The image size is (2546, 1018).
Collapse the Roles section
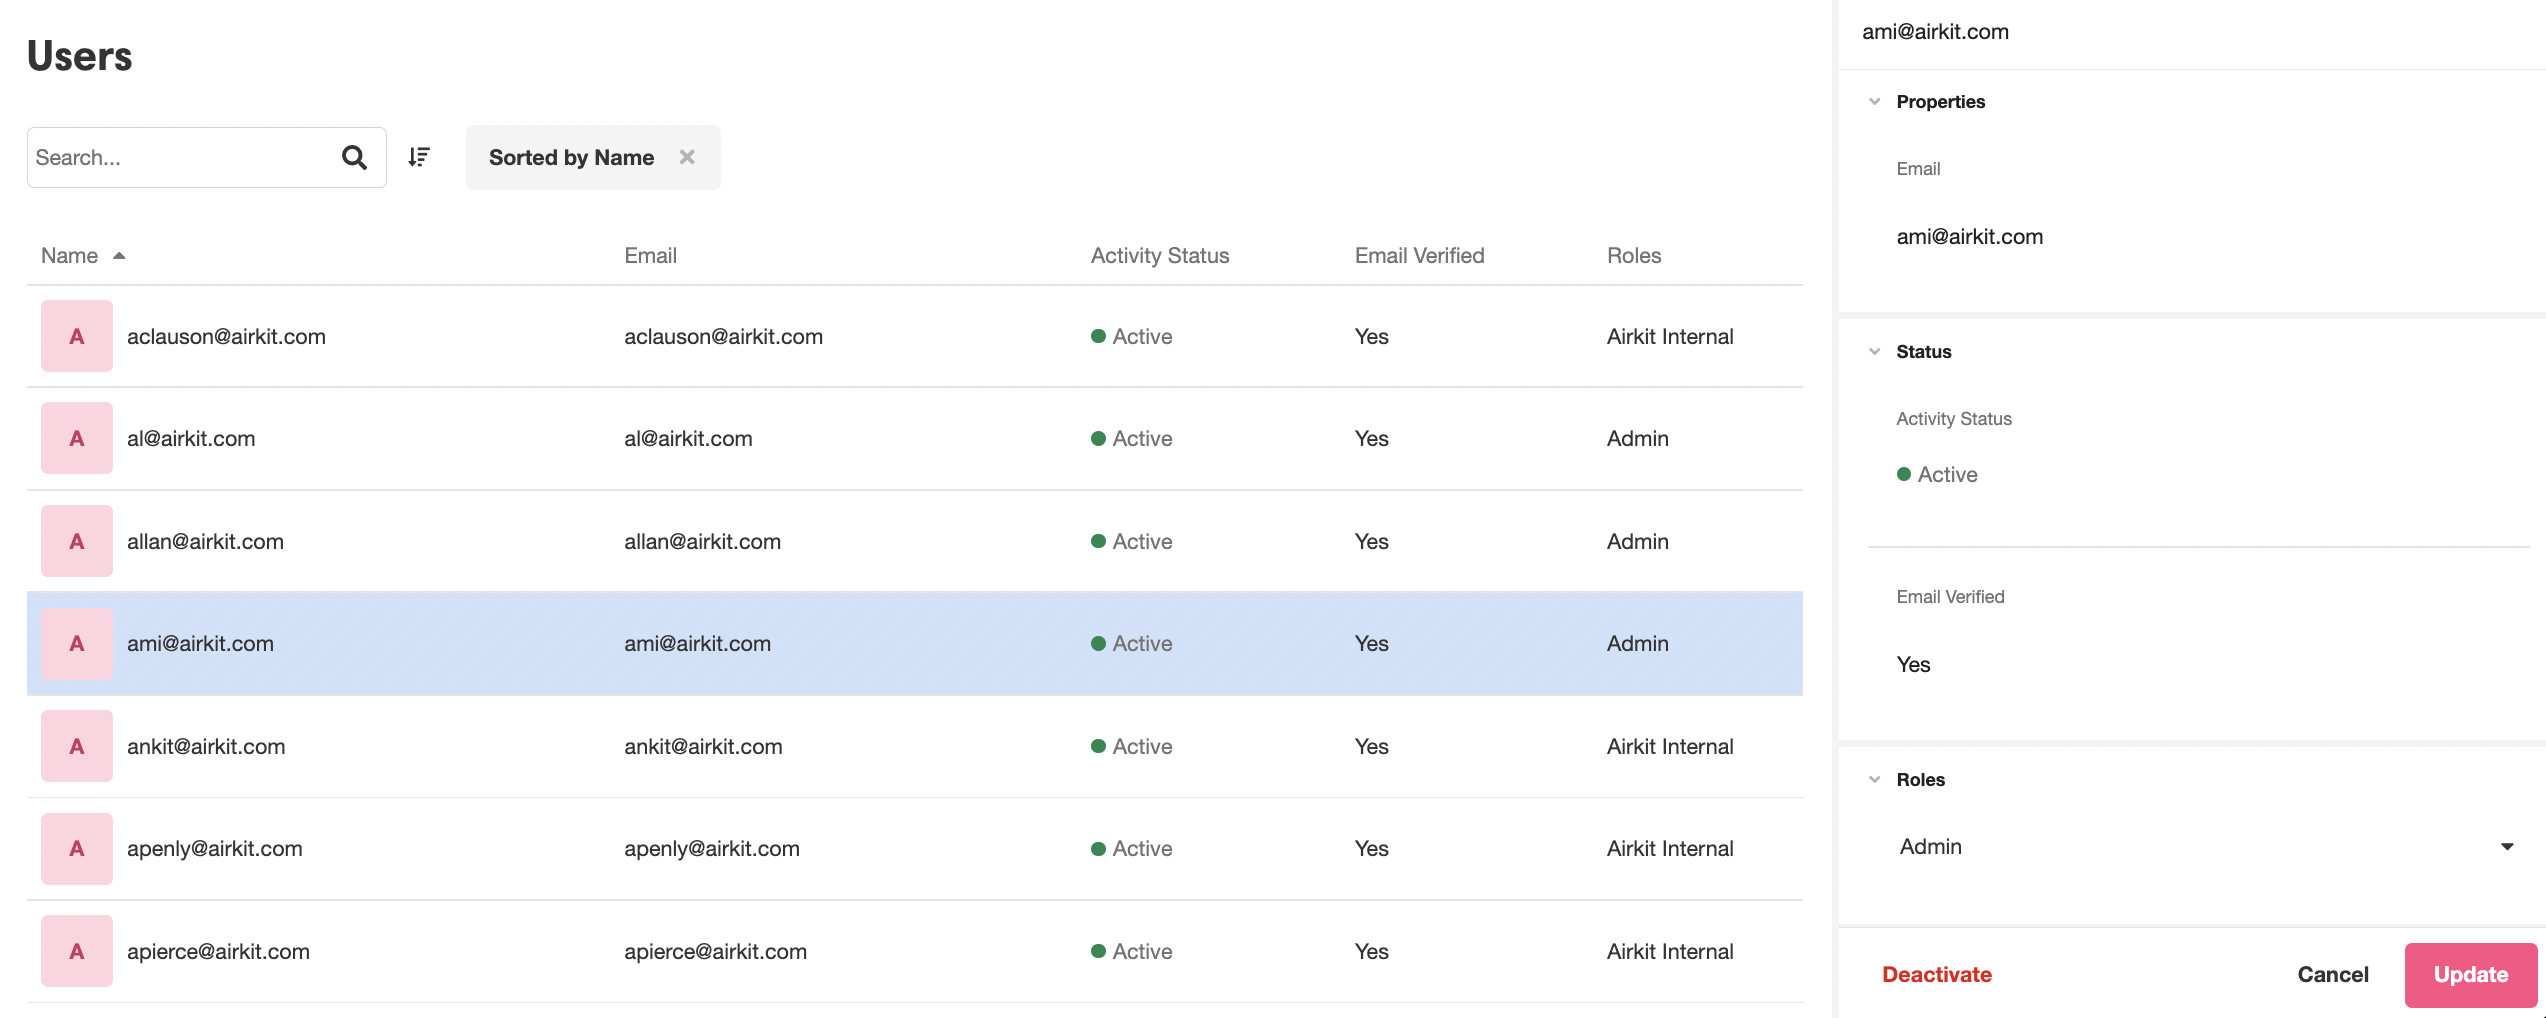[1875, 780]
